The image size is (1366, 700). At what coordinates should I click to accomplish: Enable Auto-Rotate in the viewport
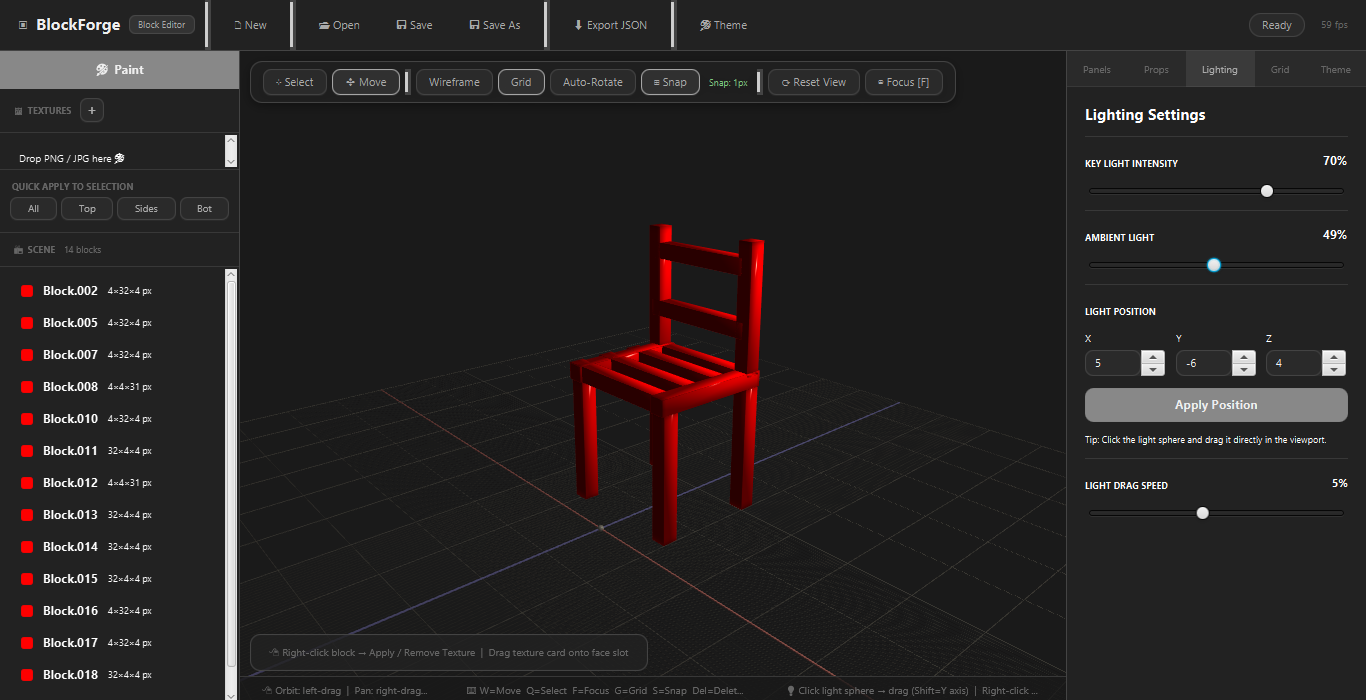tap(593, 82)
